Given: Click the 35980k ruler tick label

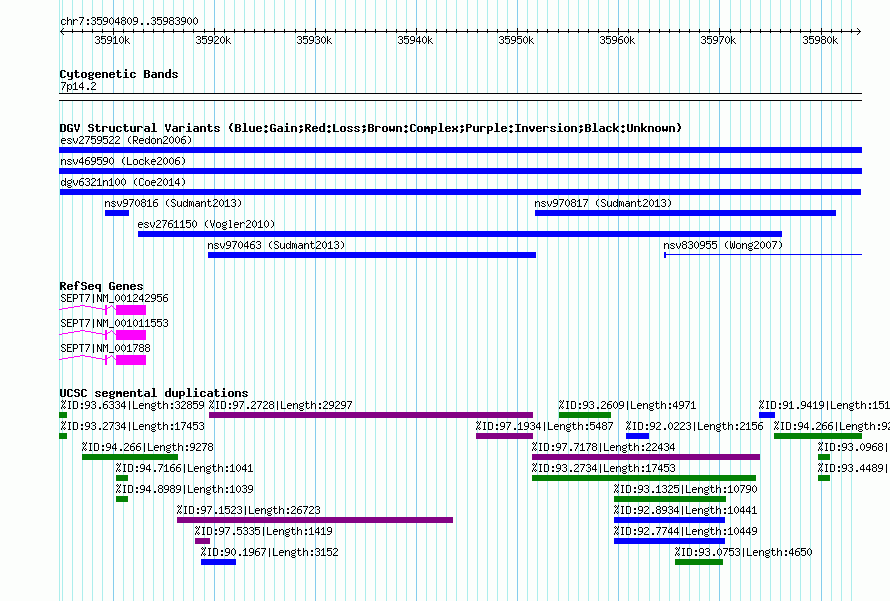Looking at the screenshot, I should coord(820,40).
